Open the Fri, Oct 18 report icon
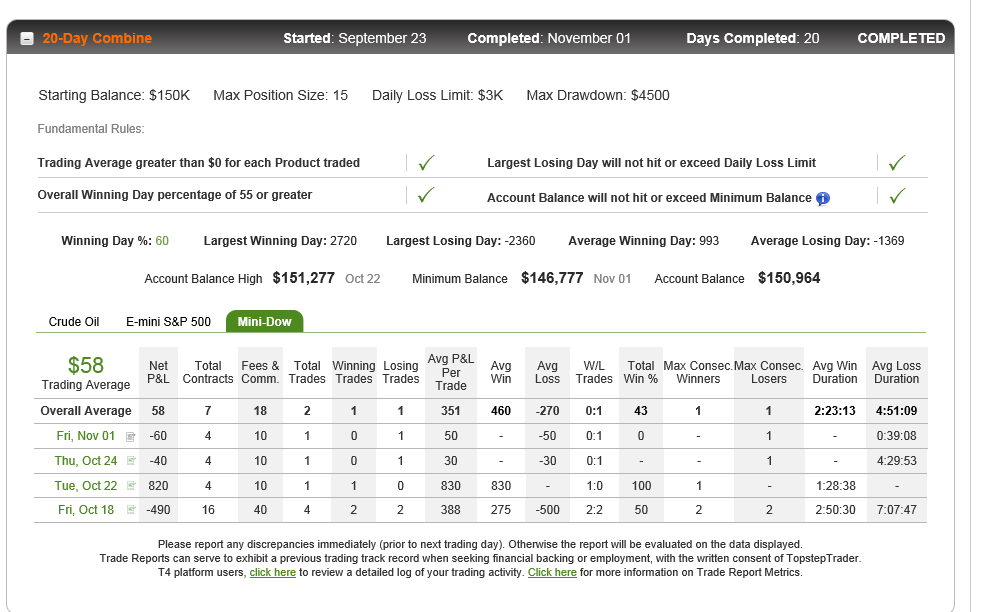This screenshot has height=612, width=985. 131,510
